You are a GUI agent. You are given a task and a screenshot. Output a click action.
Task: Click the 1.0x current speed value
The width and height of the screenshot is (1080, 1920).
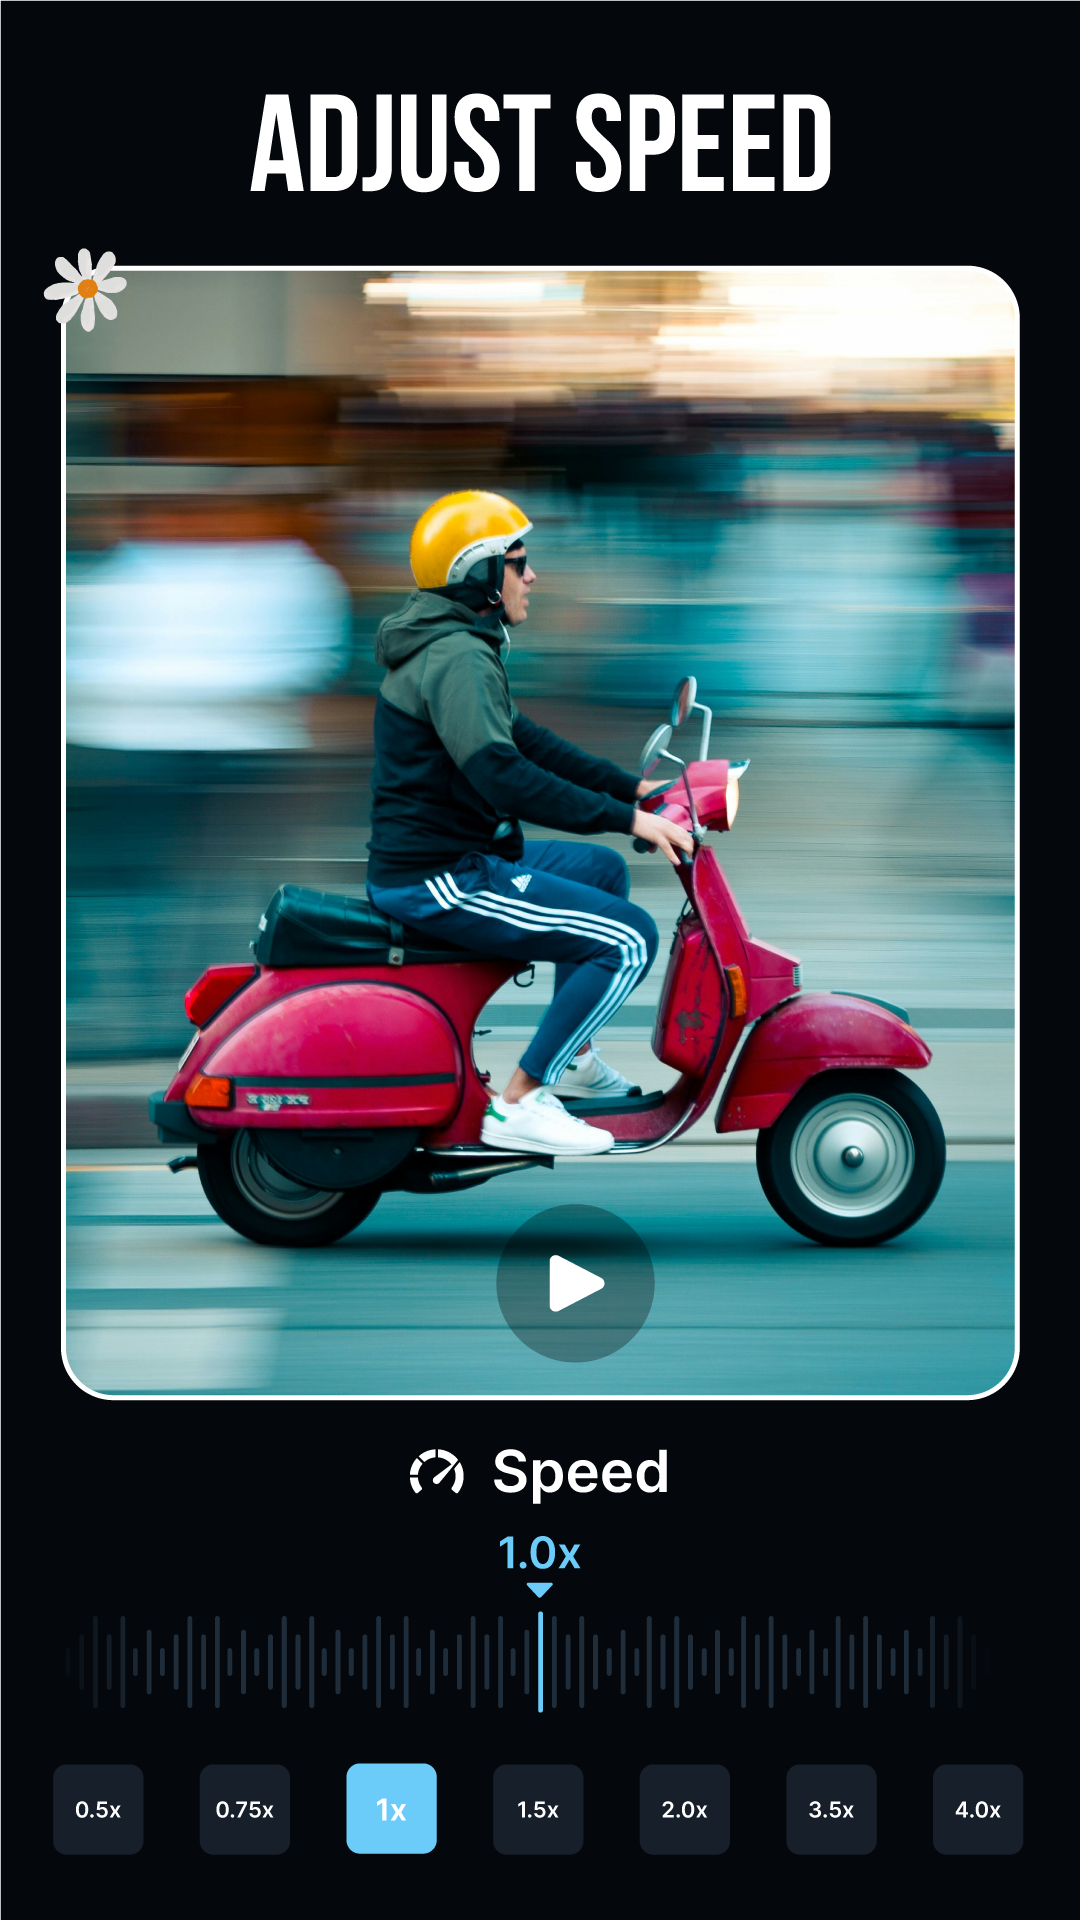pos(540,1553)
